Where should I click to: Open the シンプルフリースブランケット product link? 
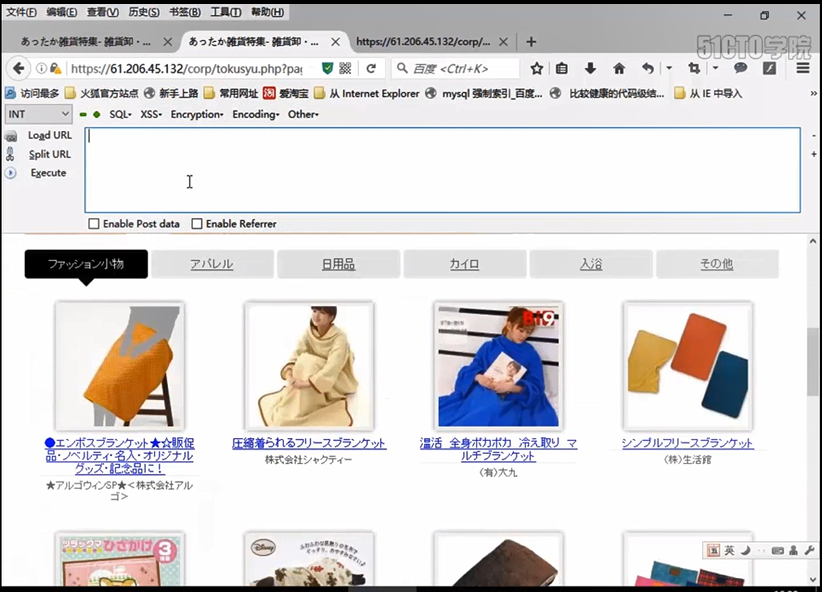pyautogui.click(x=687, y=443)
